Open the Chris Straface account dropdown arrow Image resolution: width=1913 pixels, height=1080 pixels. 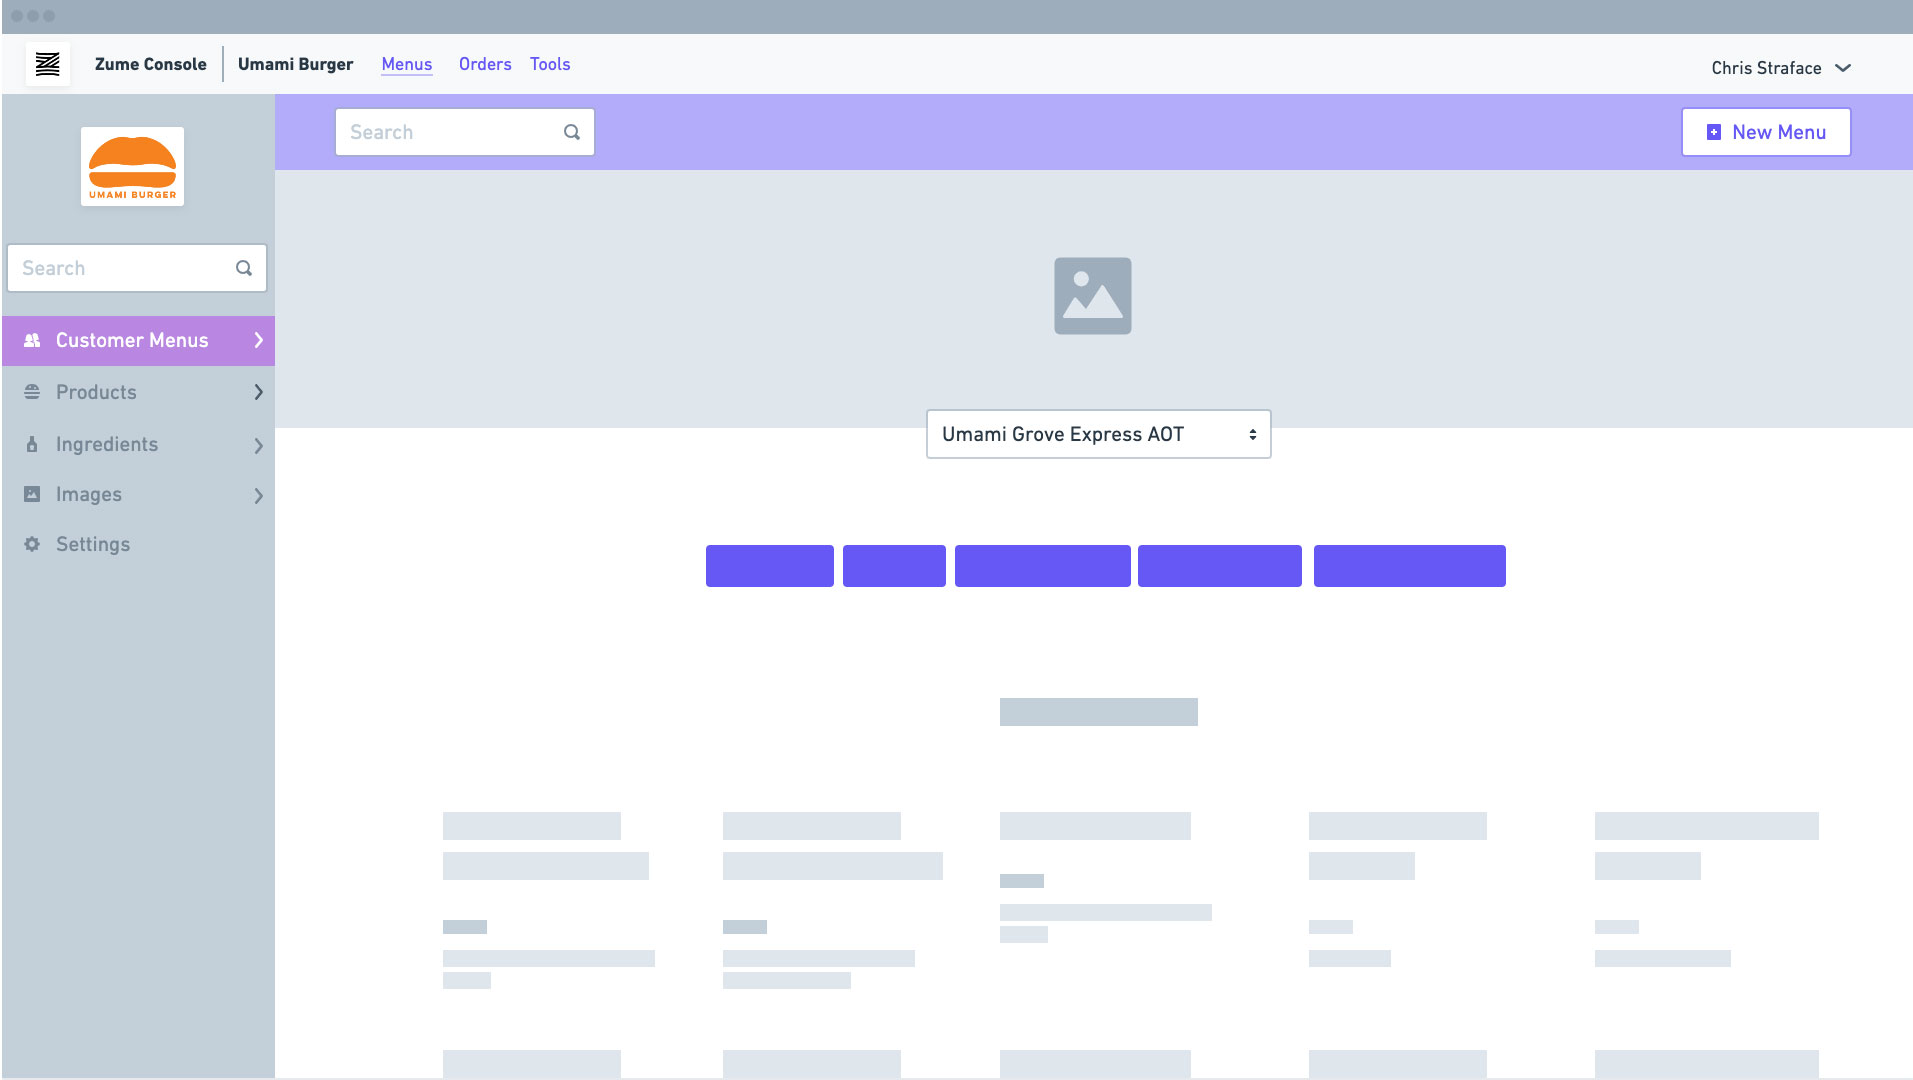[x=1843, y=68]
